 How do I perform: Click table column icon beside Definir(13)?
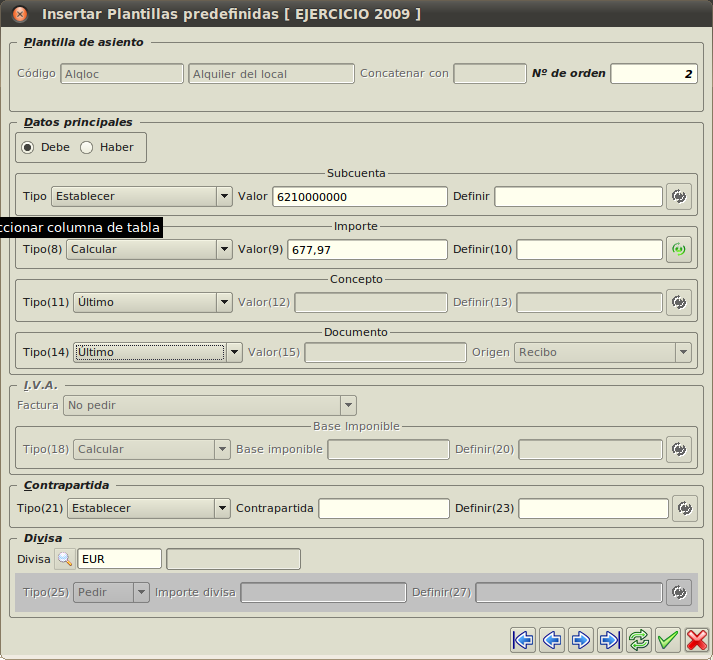[679, 302]
